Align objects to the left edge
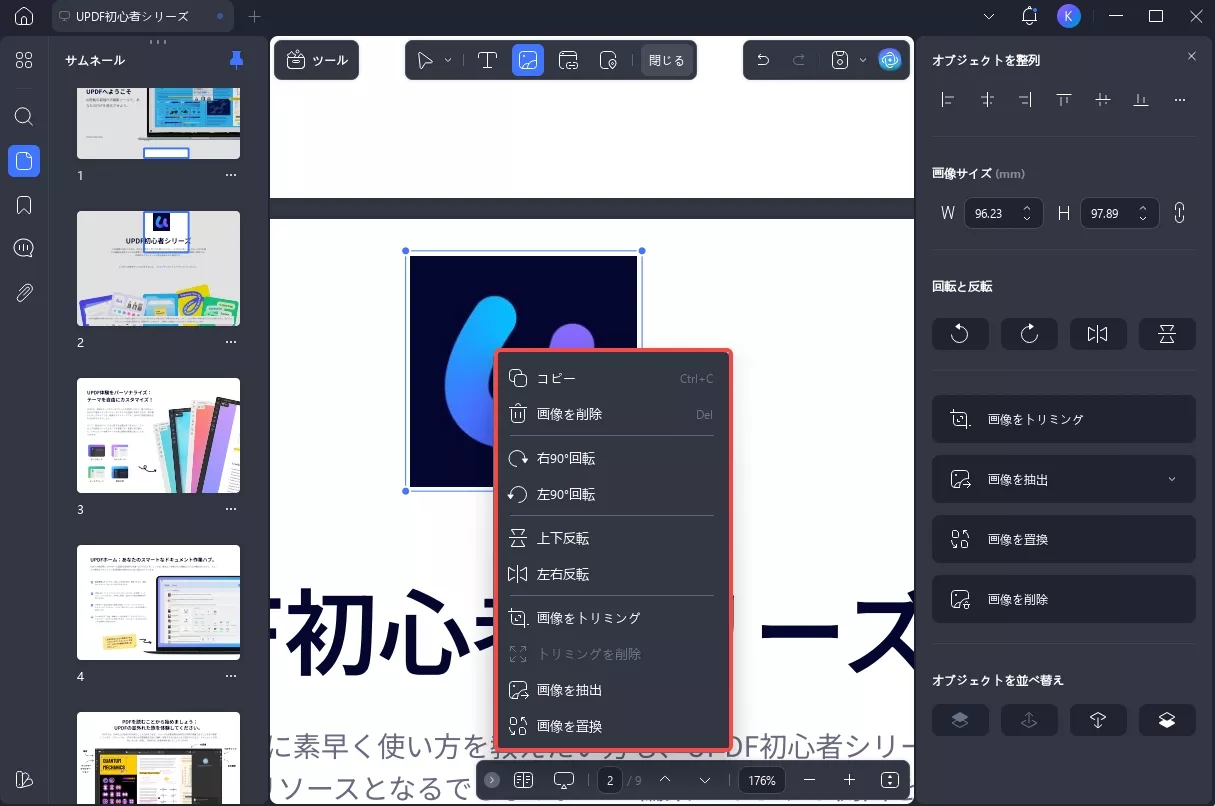The height and width of the screenshot is (806, 1215). [x=948, y=99]
